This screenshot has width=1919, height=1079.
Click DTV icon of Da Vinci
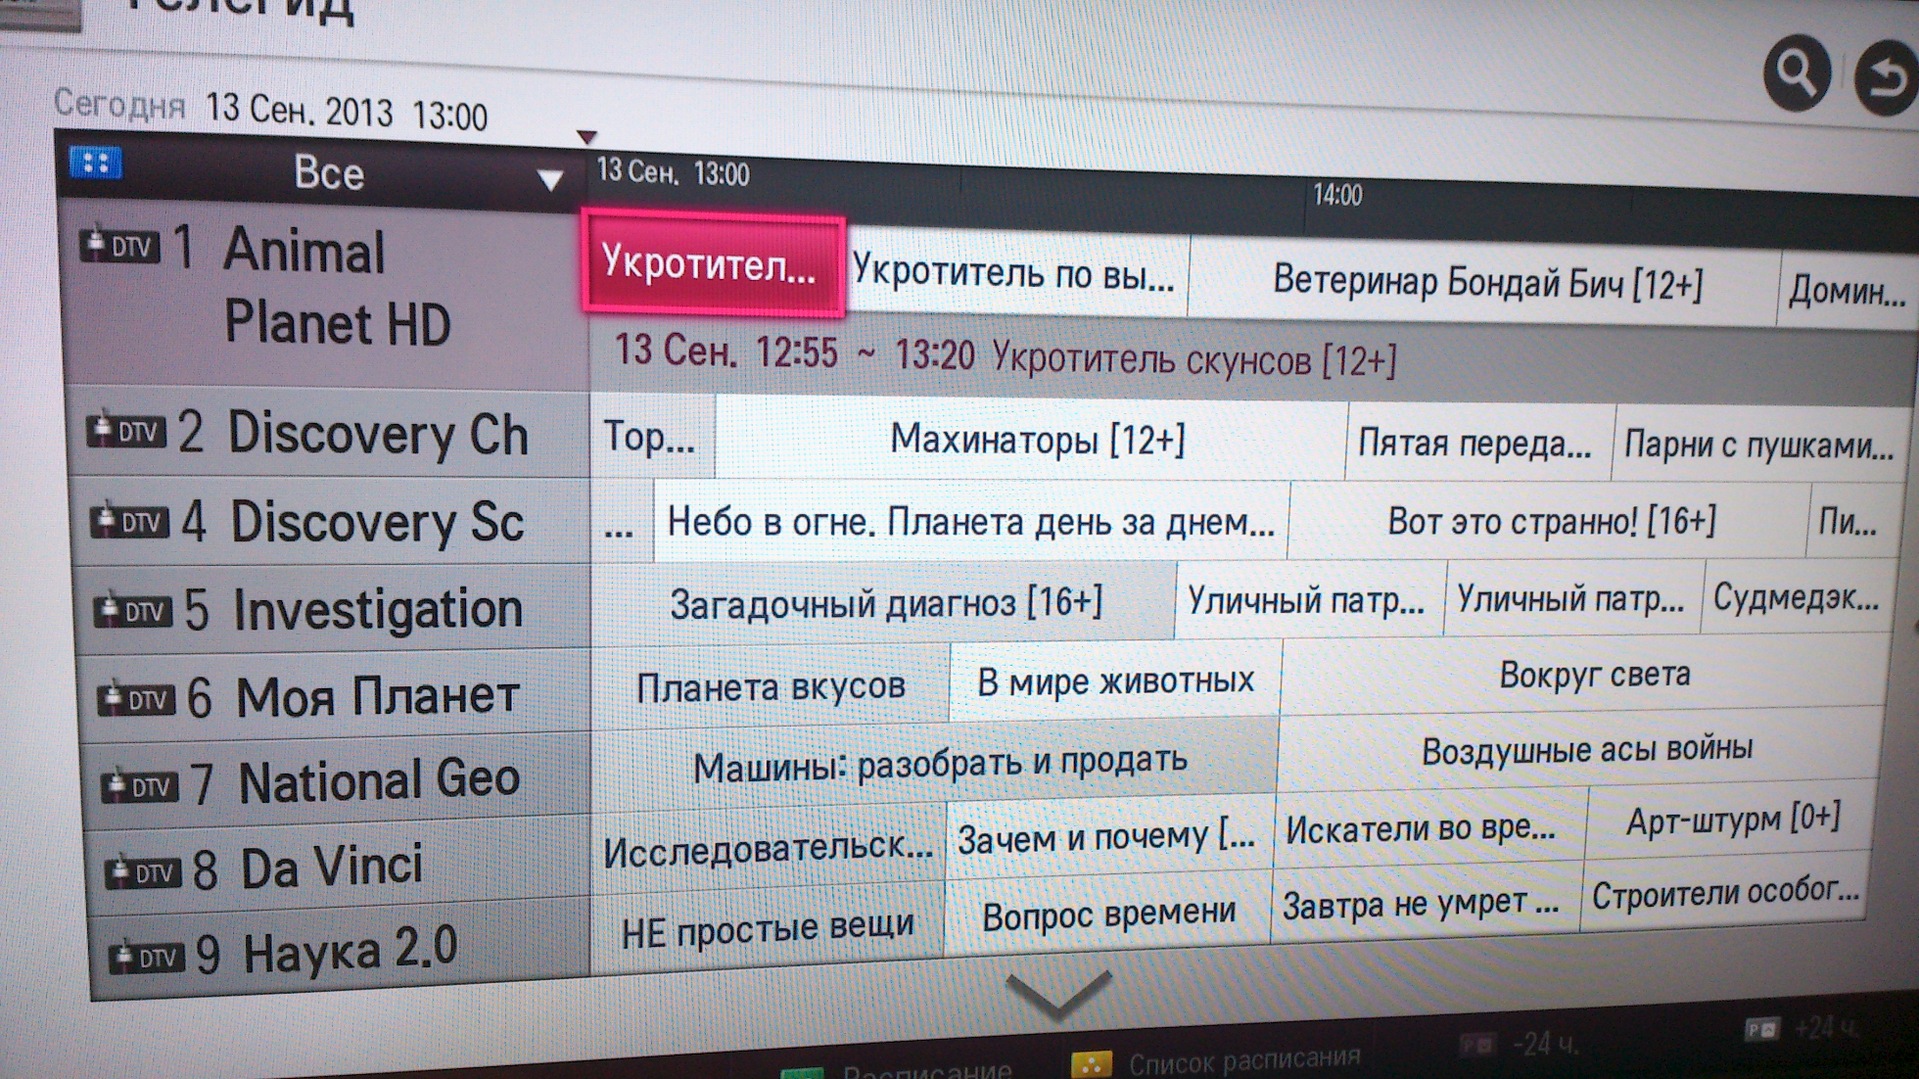pos(143,872)
